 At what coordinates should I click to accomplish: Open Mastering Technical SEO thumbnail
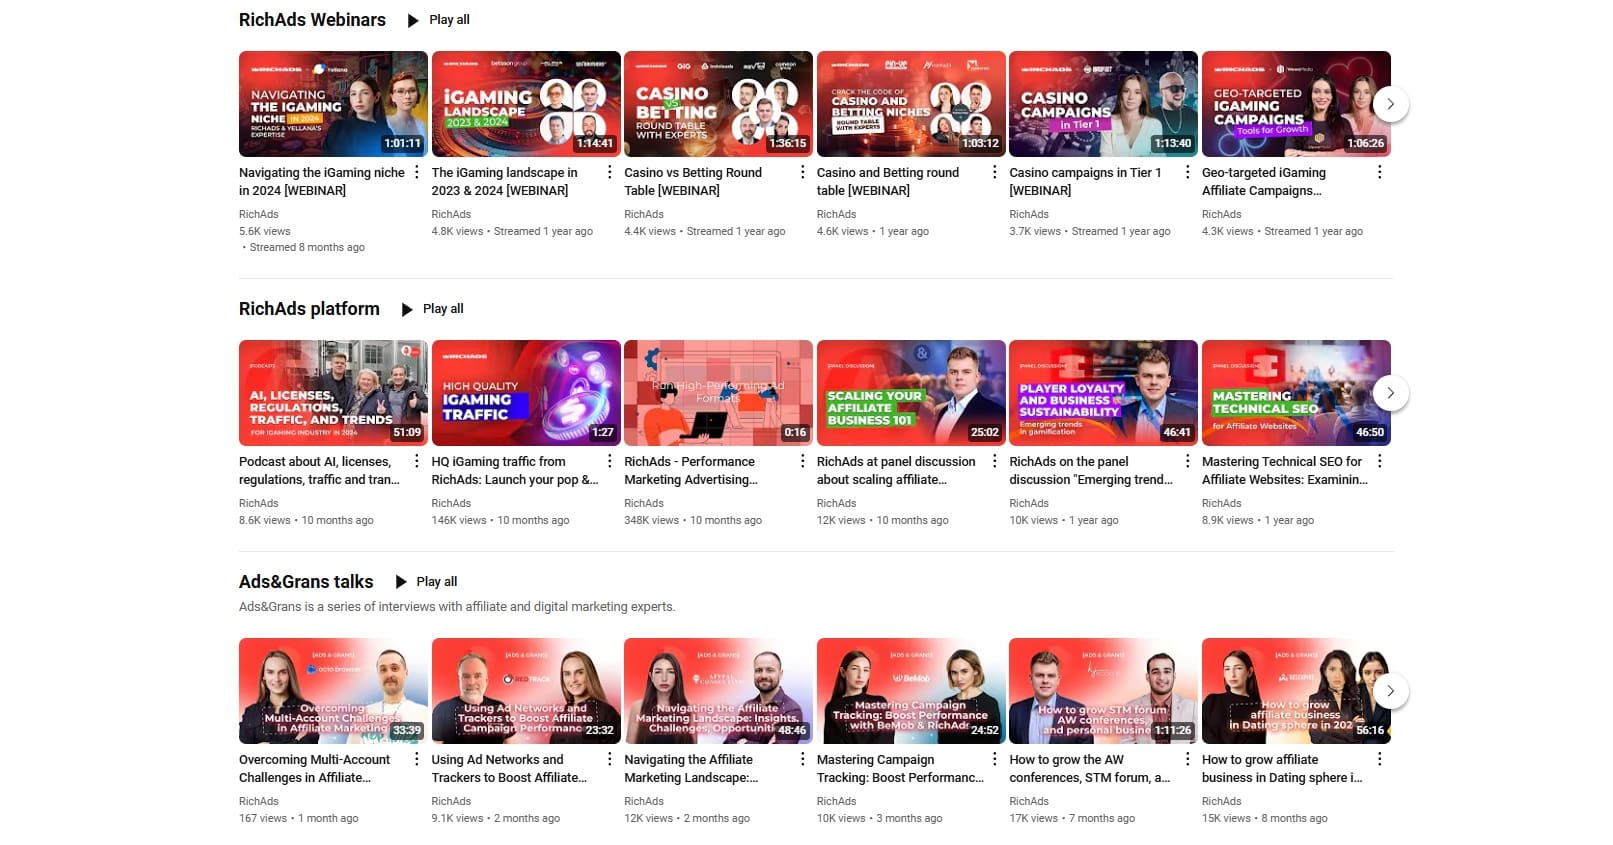coord(1296,393)
